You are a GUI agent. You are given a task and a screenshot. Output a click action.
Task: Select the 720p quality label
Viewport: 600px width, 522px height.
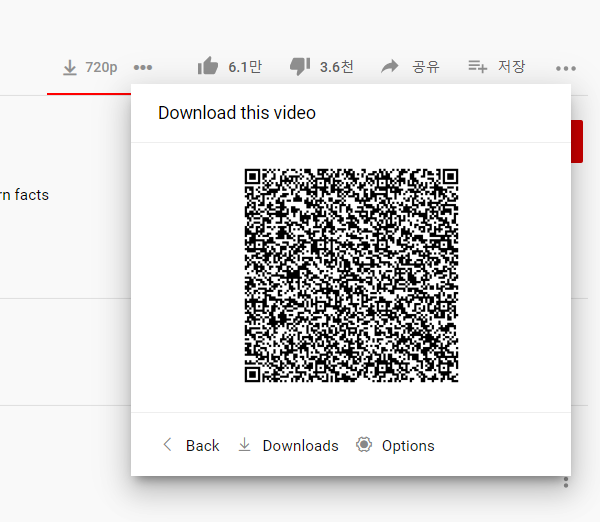[101, 68]
